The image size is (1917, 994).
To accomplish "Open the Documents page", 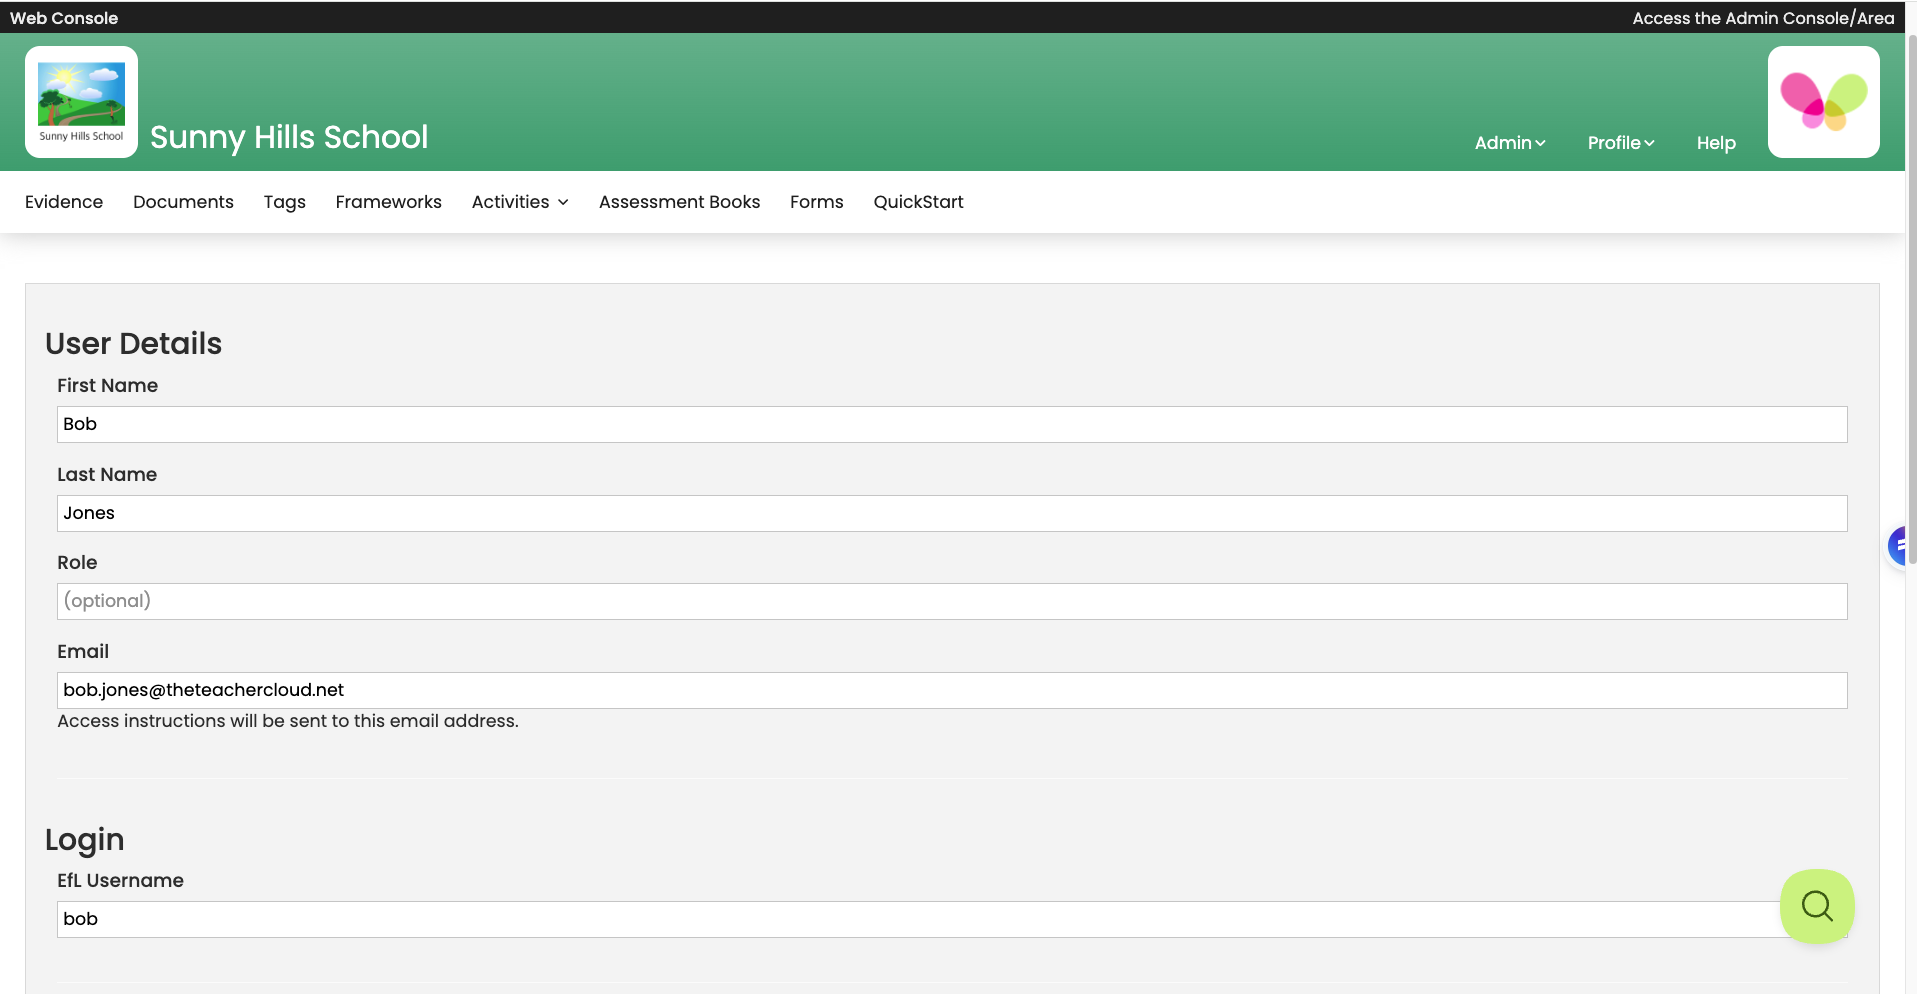I will pos(183,202).
